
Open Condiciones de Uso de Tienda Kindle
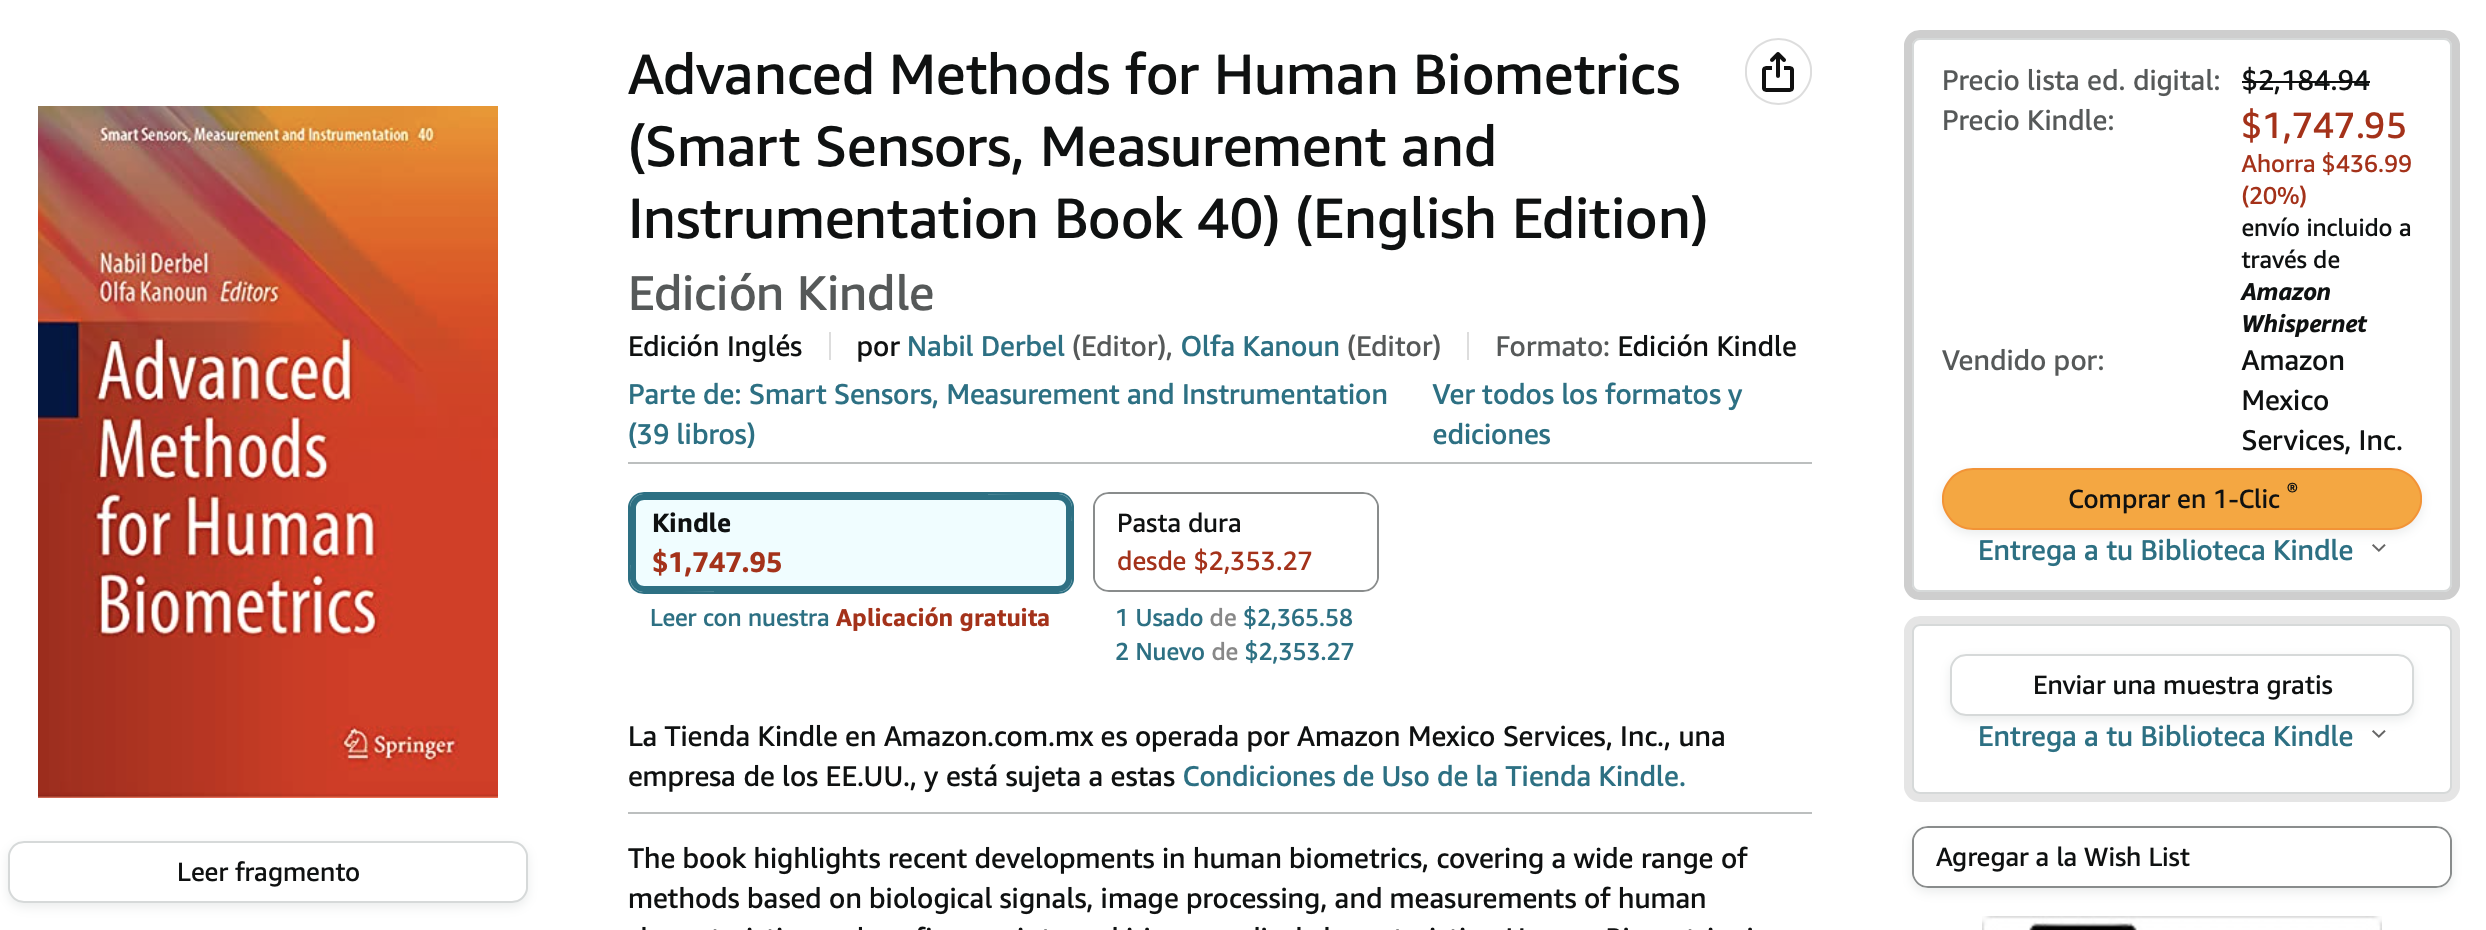pyautogui.click(x=1432, y=777)
